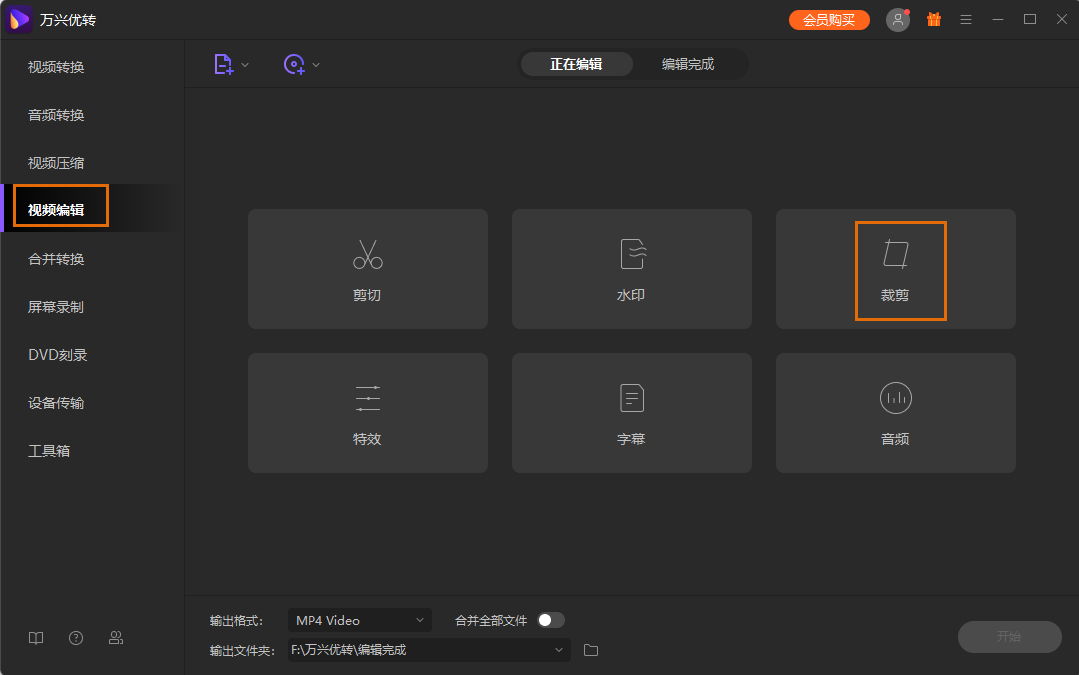Open the 音频 (Audio) tool

[895, 412]
